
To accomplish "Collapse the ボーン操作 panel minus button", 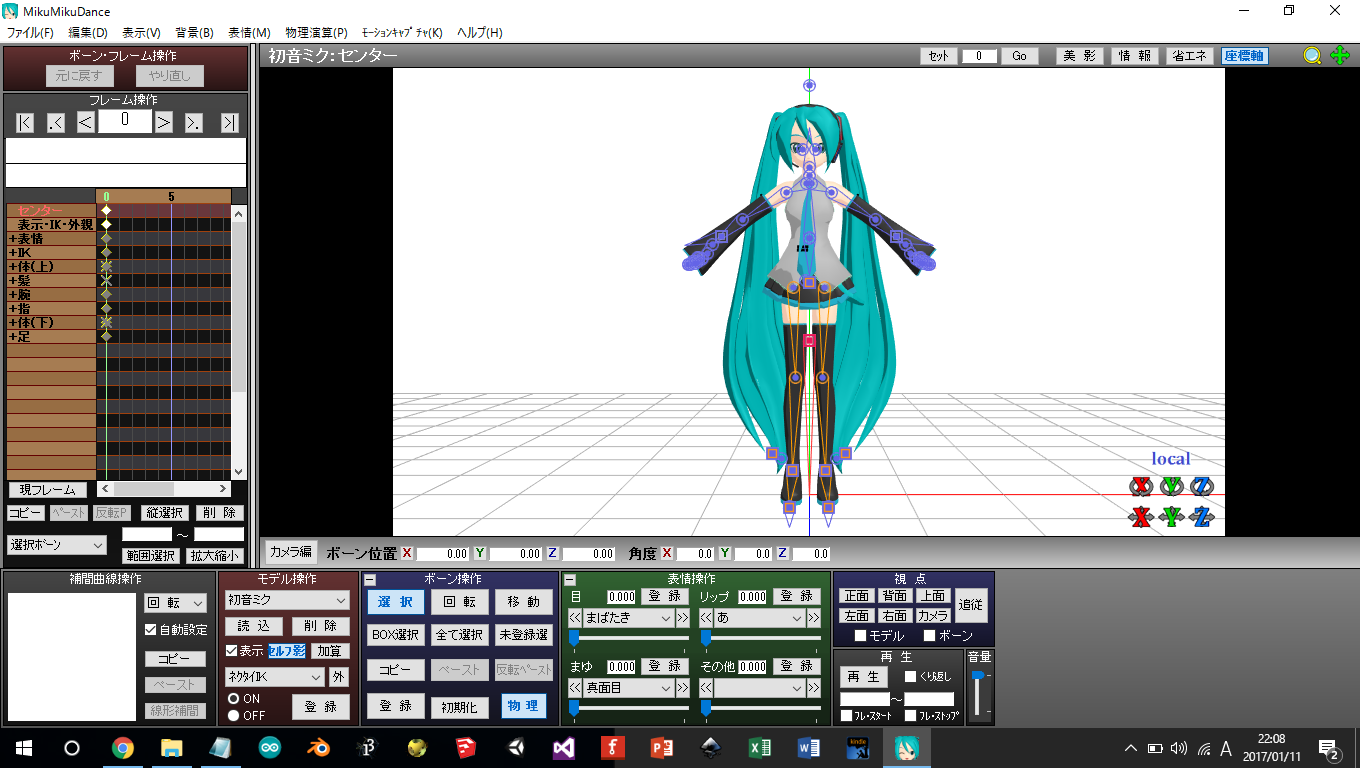I will (x=369, y=579).
